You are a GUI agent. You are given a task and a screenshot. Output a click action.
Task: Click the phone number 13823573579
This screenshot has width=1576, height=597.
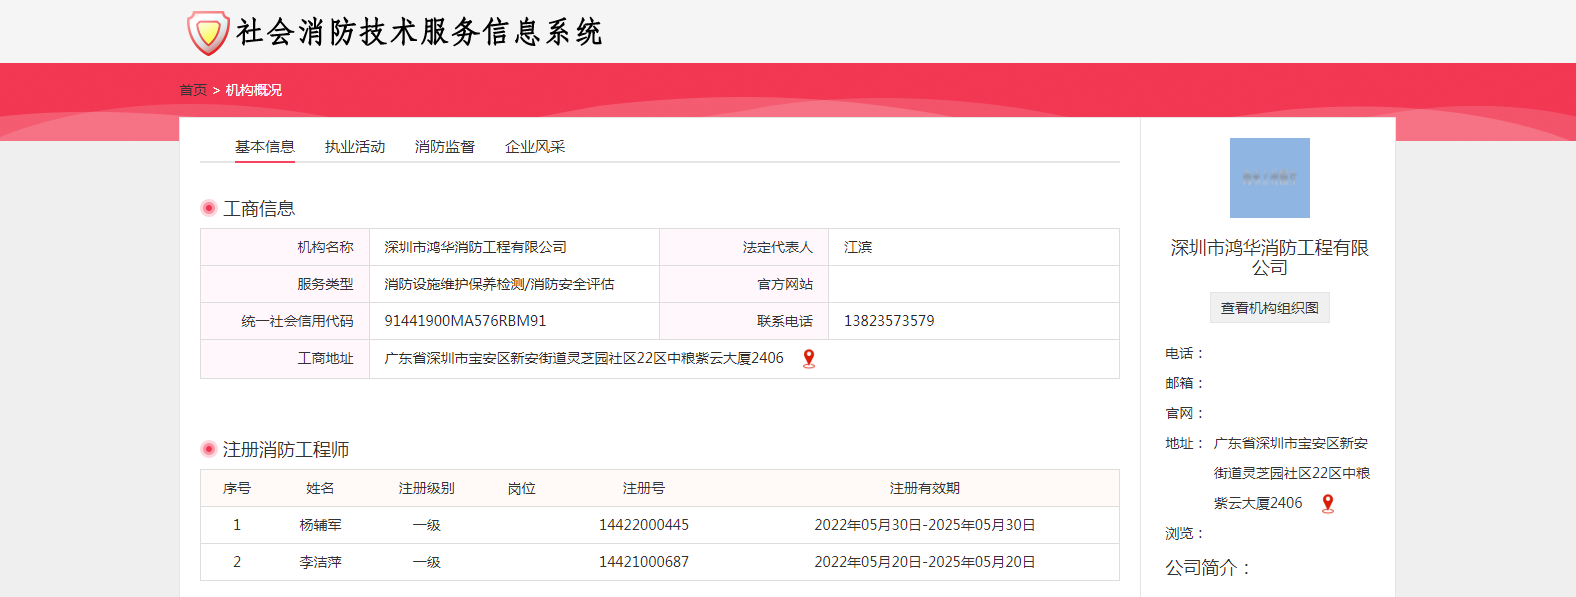point(889,321)
